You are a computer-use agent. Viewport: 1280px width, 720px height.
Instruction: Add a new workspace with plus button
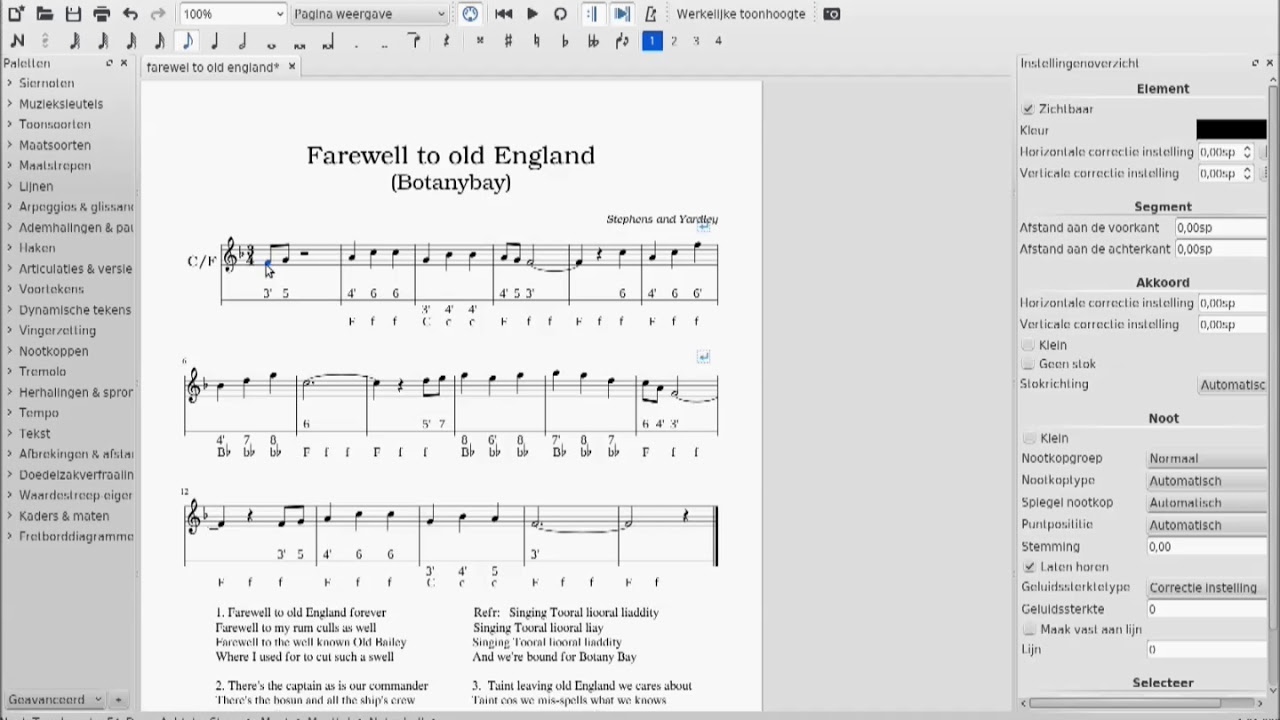click(118, 700)
